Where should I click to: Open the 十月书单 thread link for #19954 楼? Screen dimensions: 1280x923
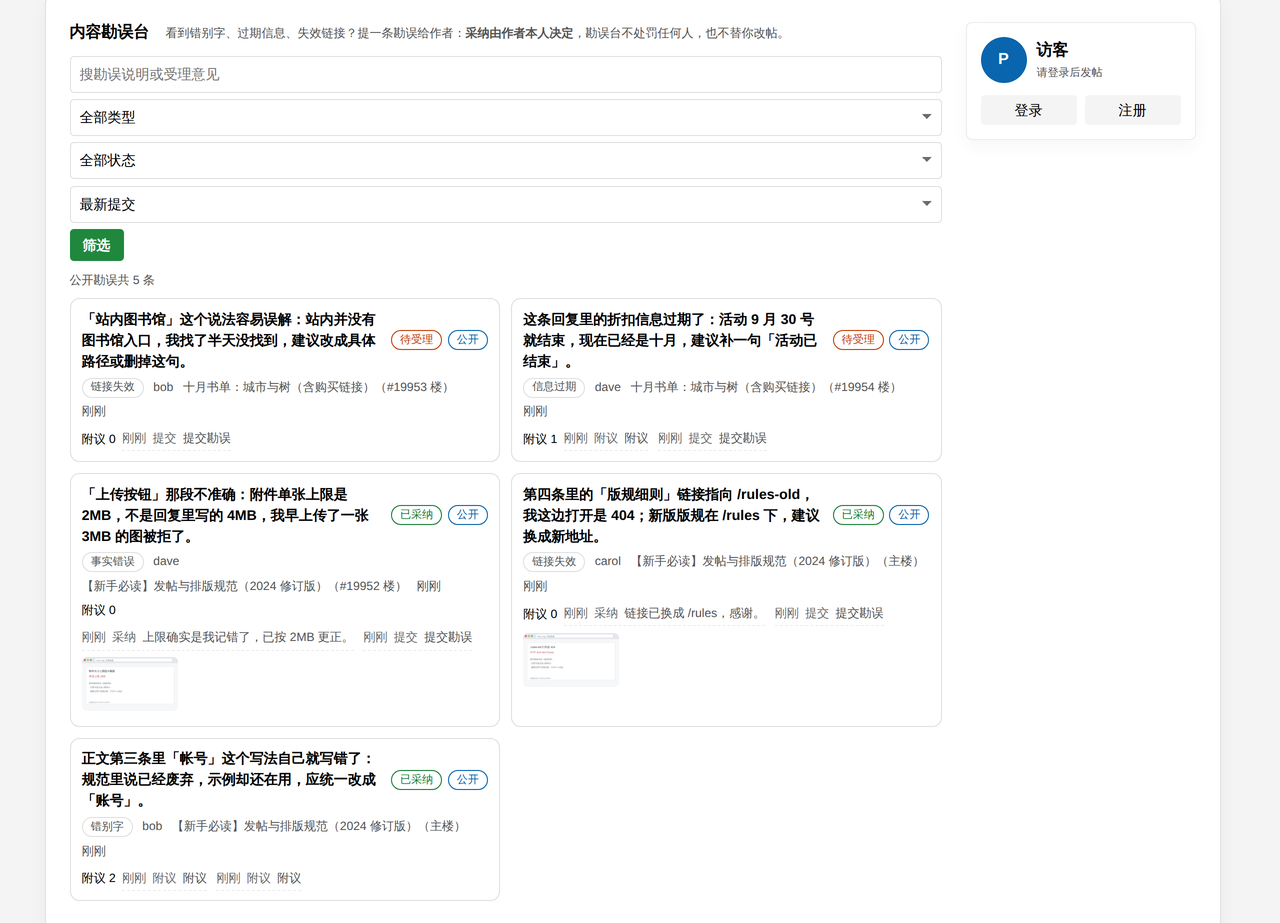pyautogui.click(x=765, y=387)
